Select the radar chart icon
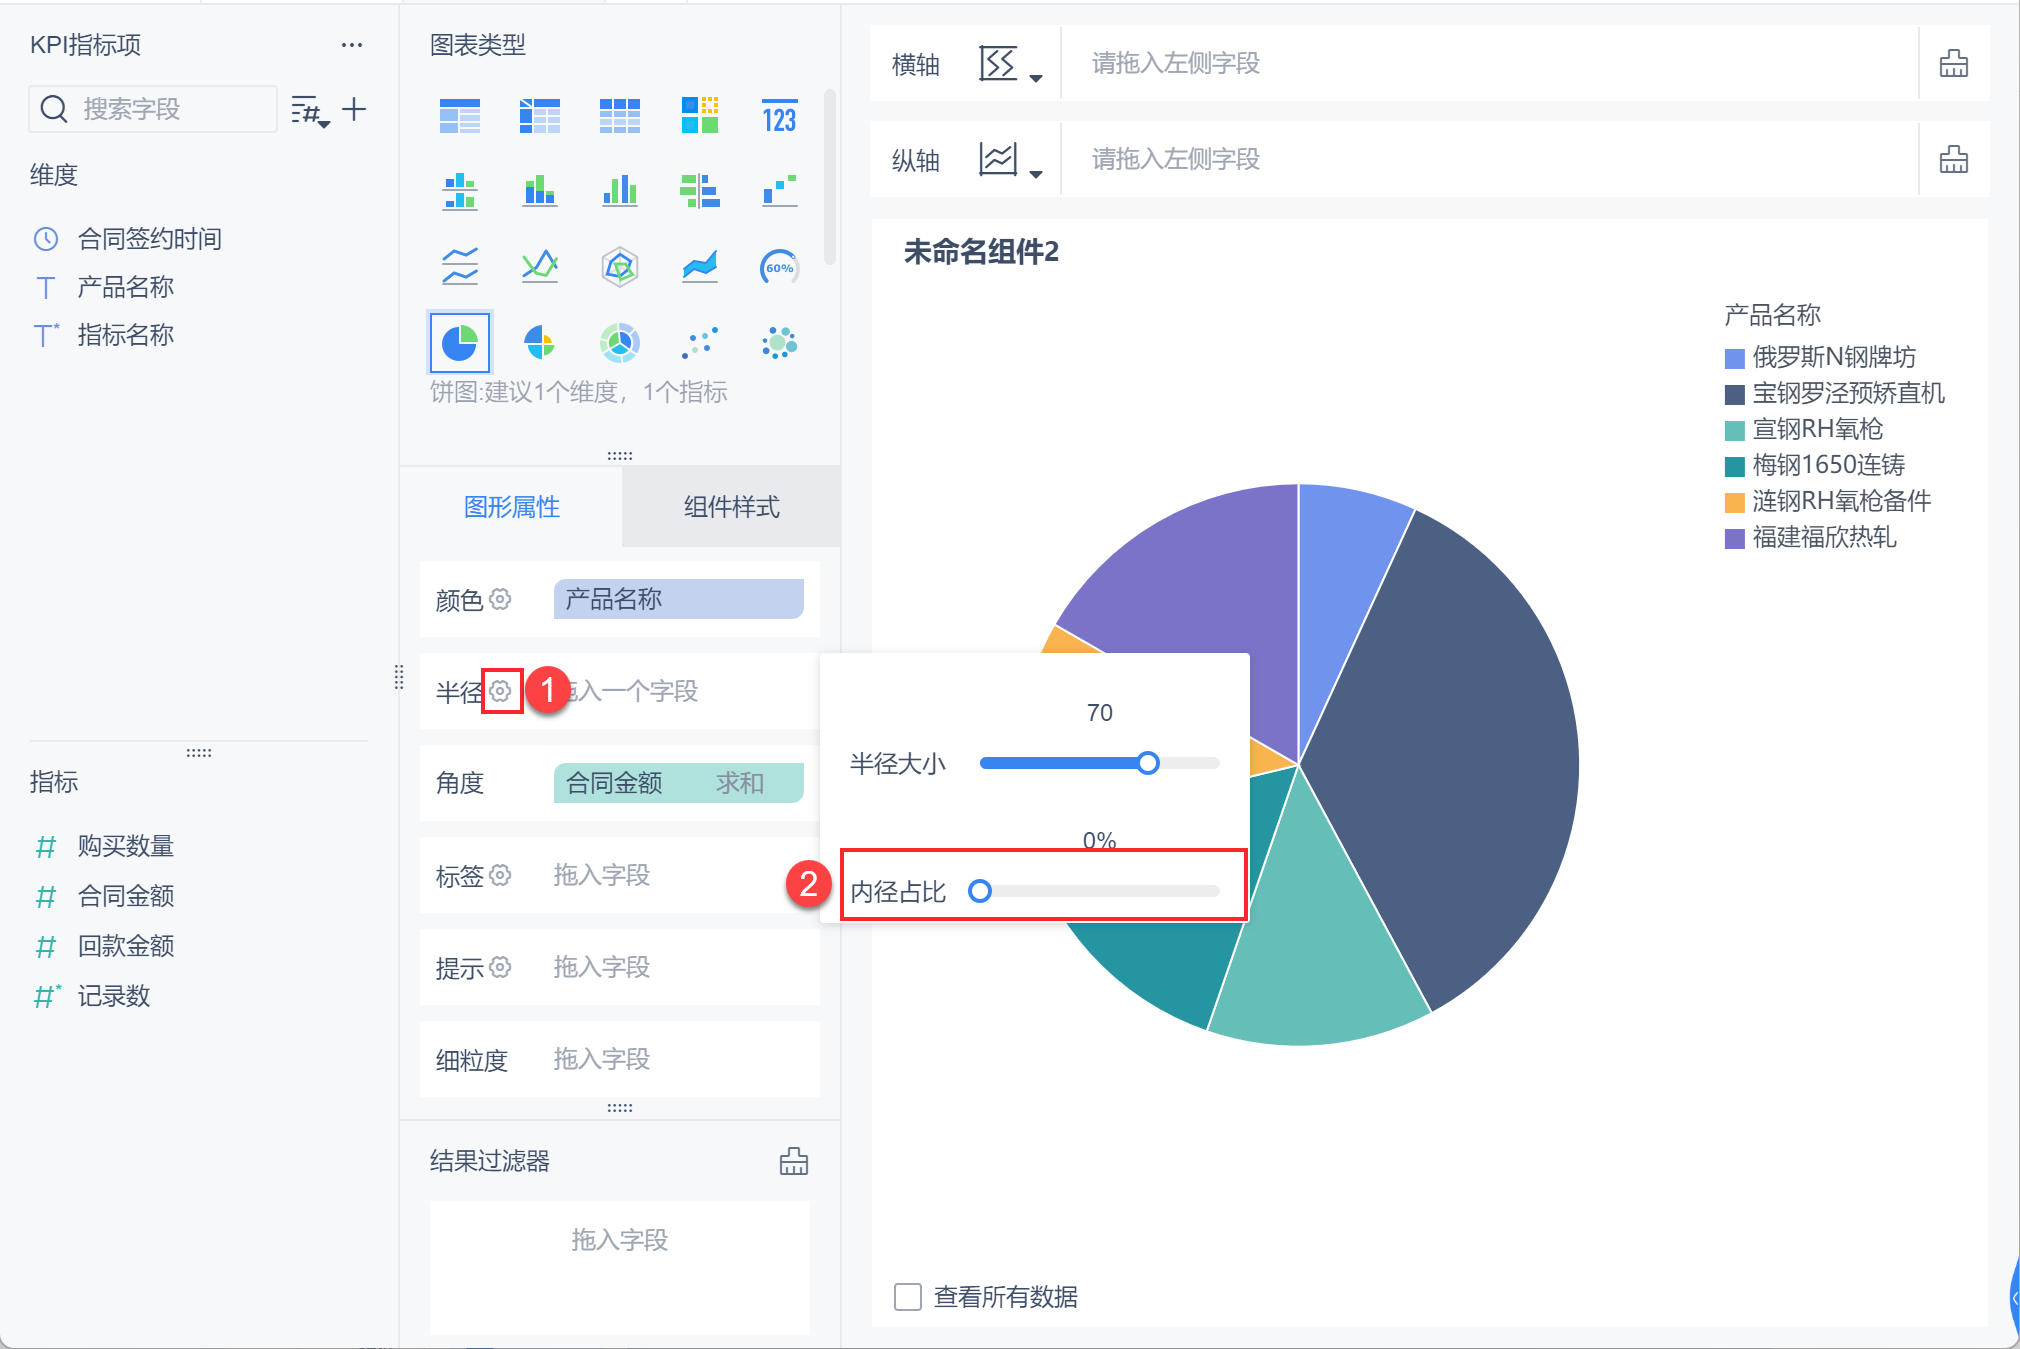Screen dimensions: 2020x1349 pyautogui.click(x=619, y=267)
